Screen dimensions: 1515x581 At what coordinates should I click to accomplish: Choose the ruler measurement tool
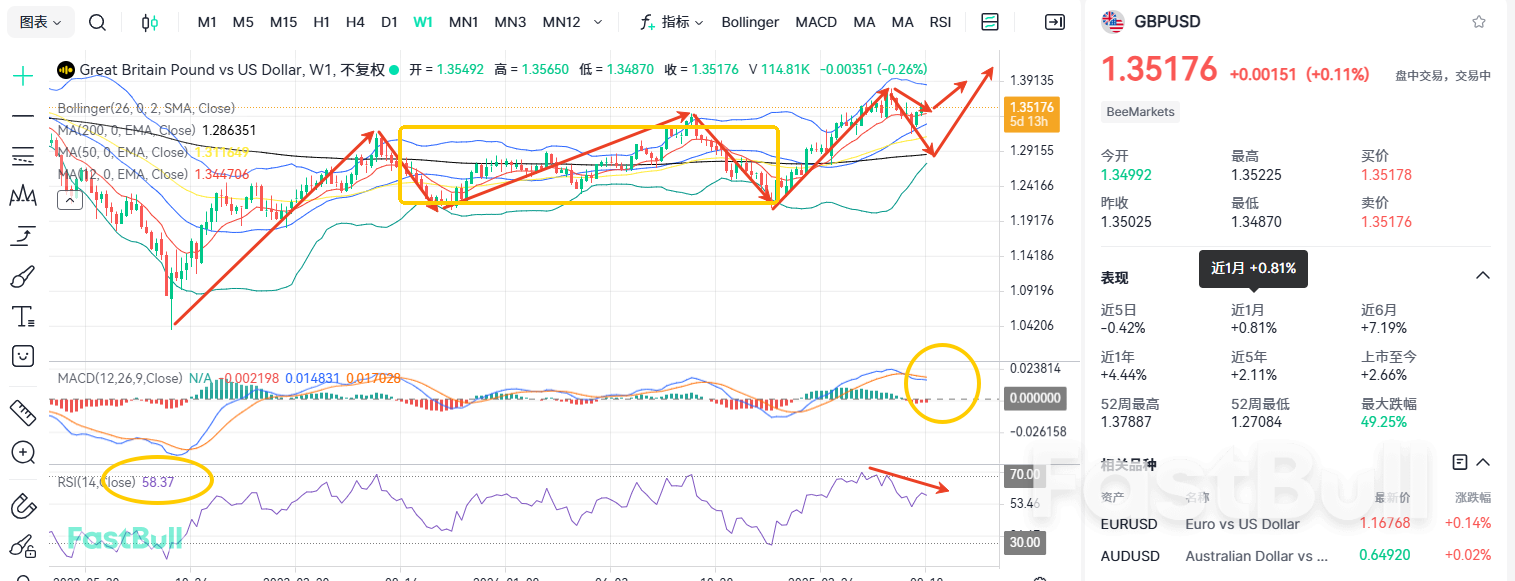(21, 411)
